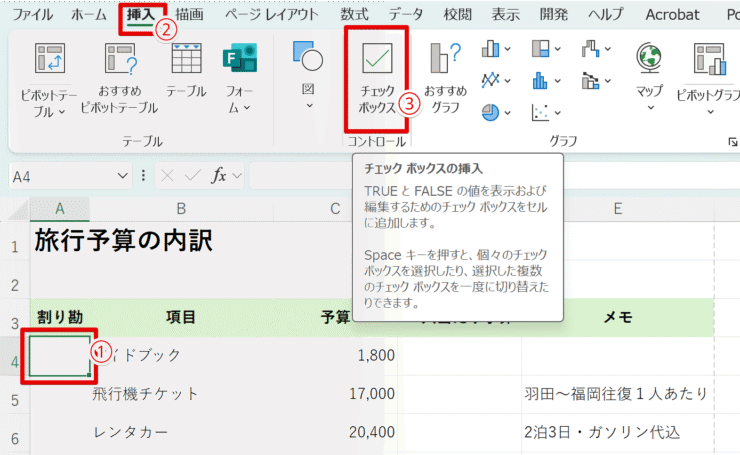
Task: Select header cell メモ
Action: click(618, 317)
